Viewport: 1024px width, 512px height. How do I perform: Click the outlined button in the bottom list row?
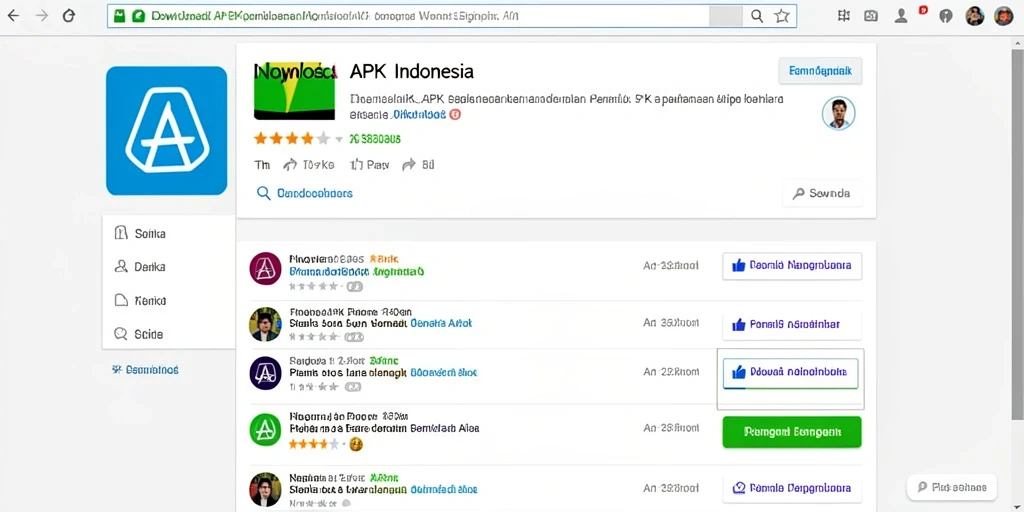coord(792,488)
